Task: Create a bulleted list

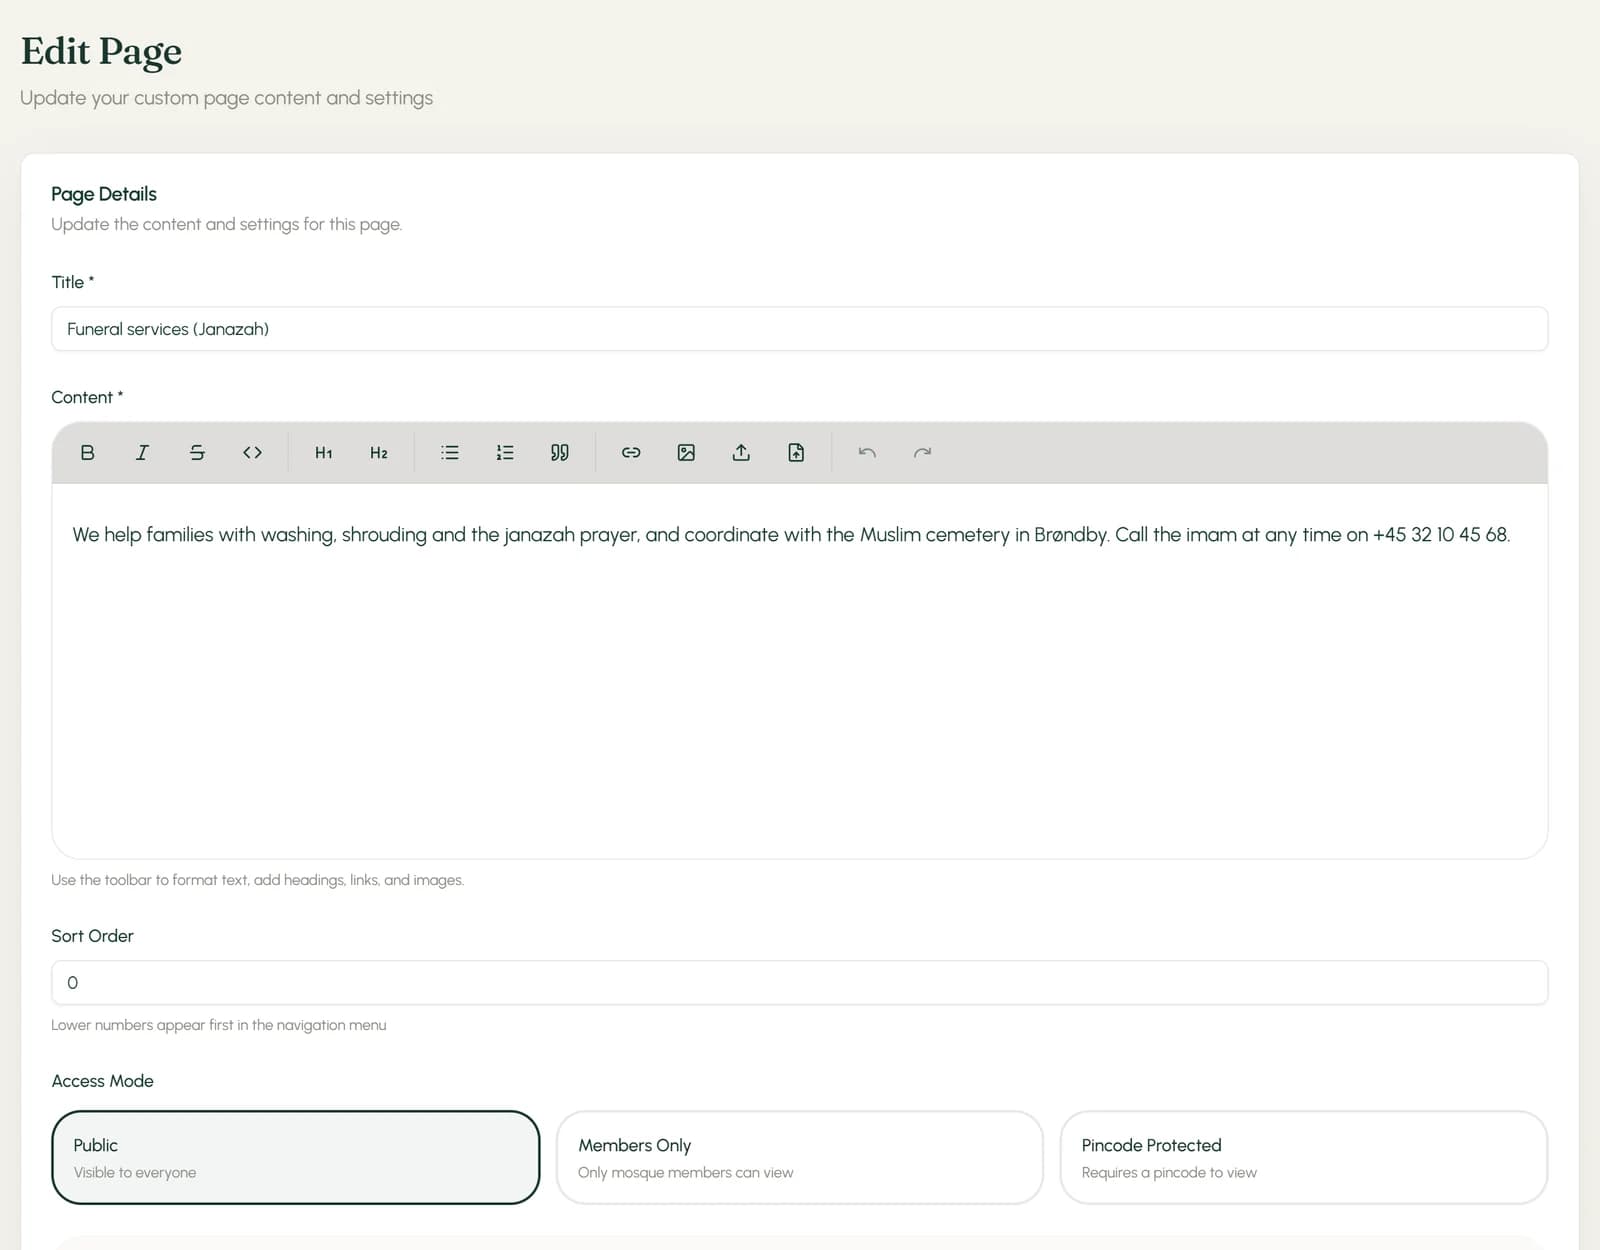Action: coord(450,453)
